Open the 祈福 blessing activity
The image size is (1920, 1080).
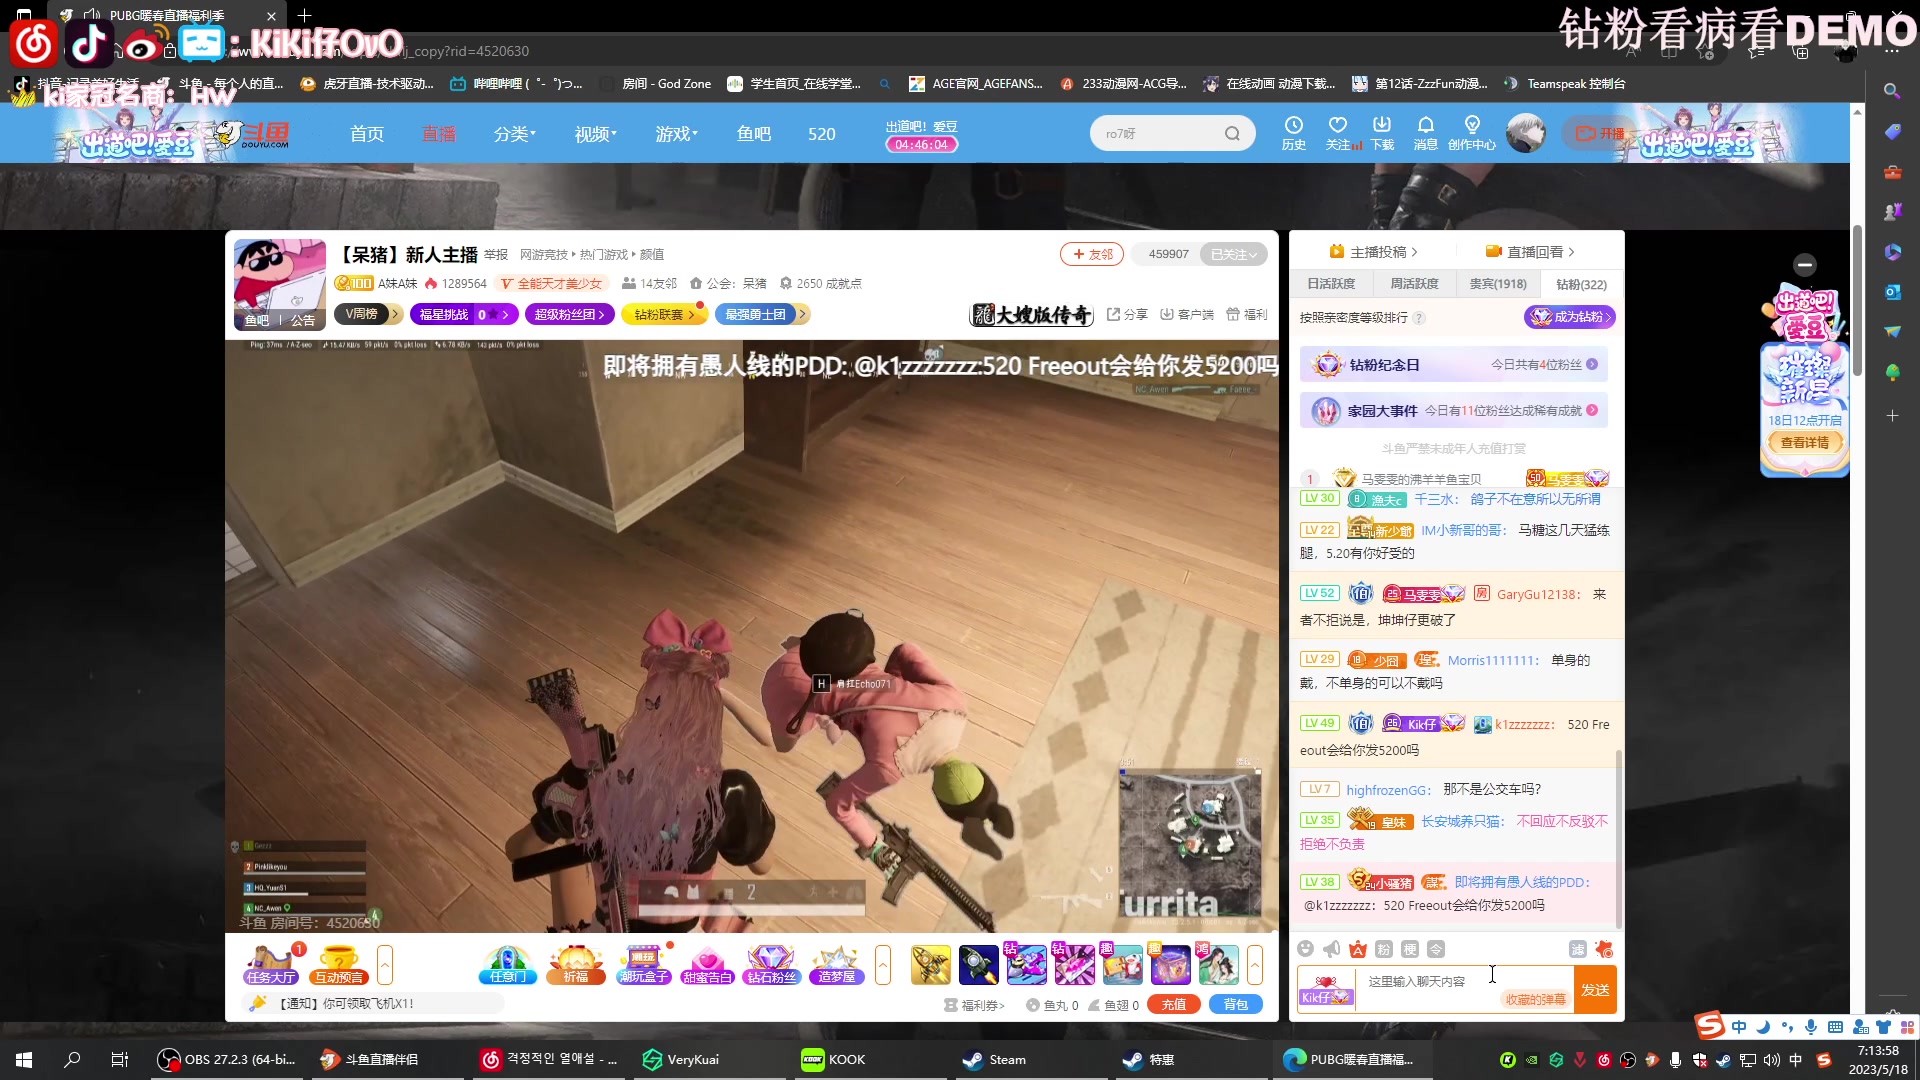576,965
